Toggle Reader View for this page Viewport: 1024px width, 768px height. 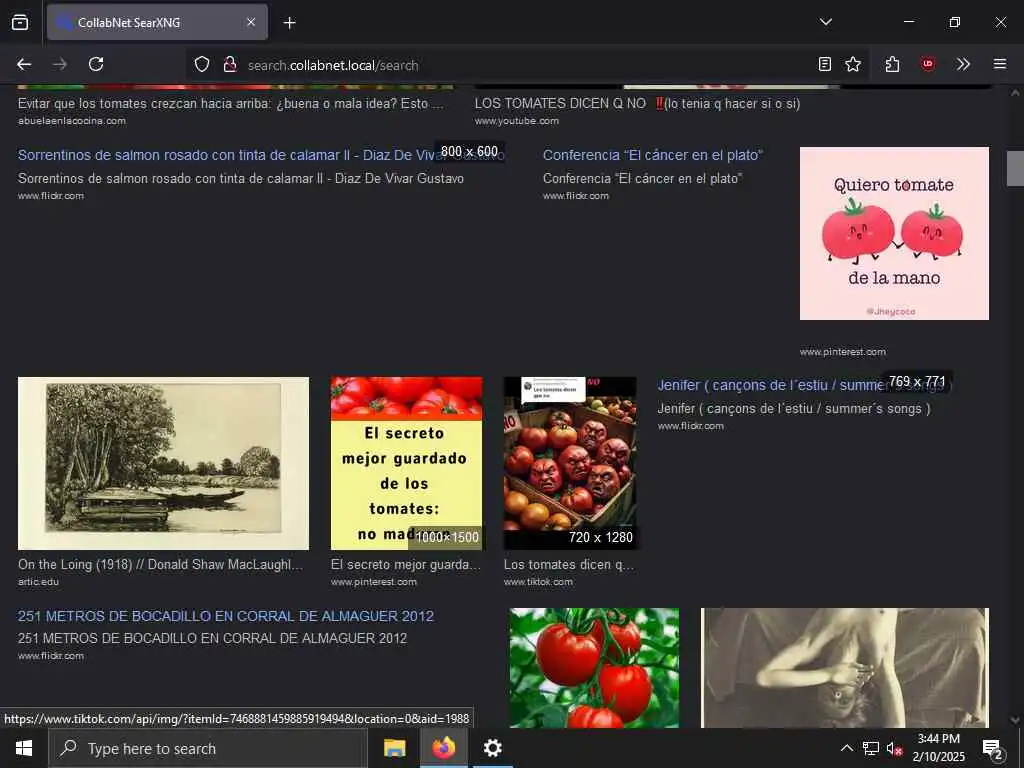(x=825, y=64)
